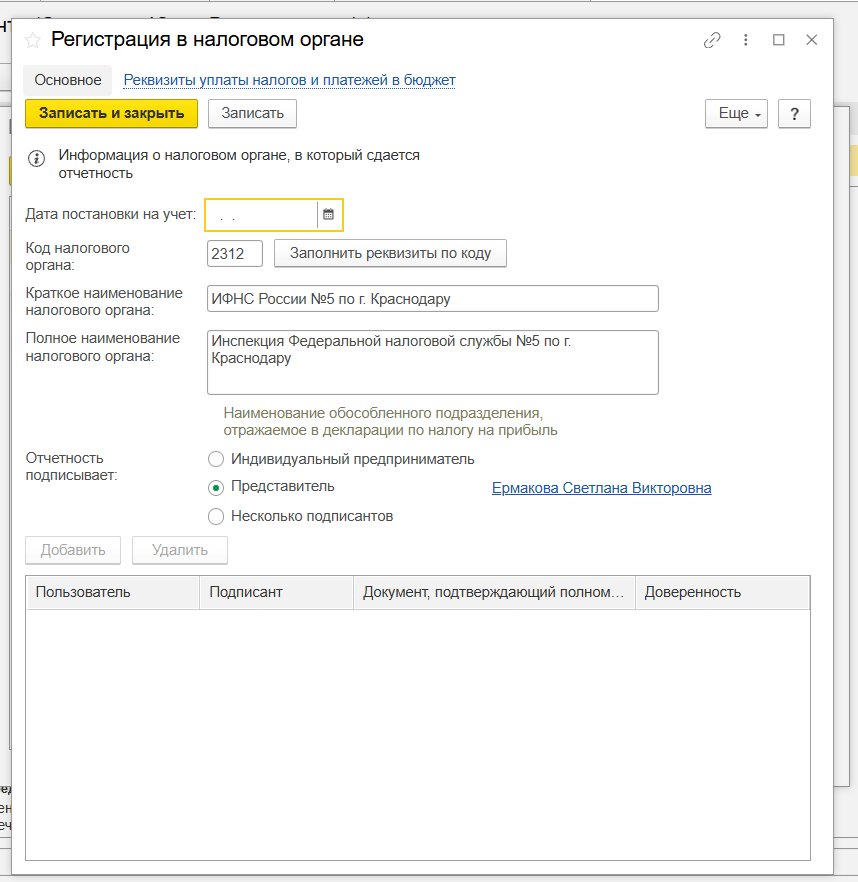Sort table by Пользователь column header
The image size is (858, 882).
pos(113,592)
